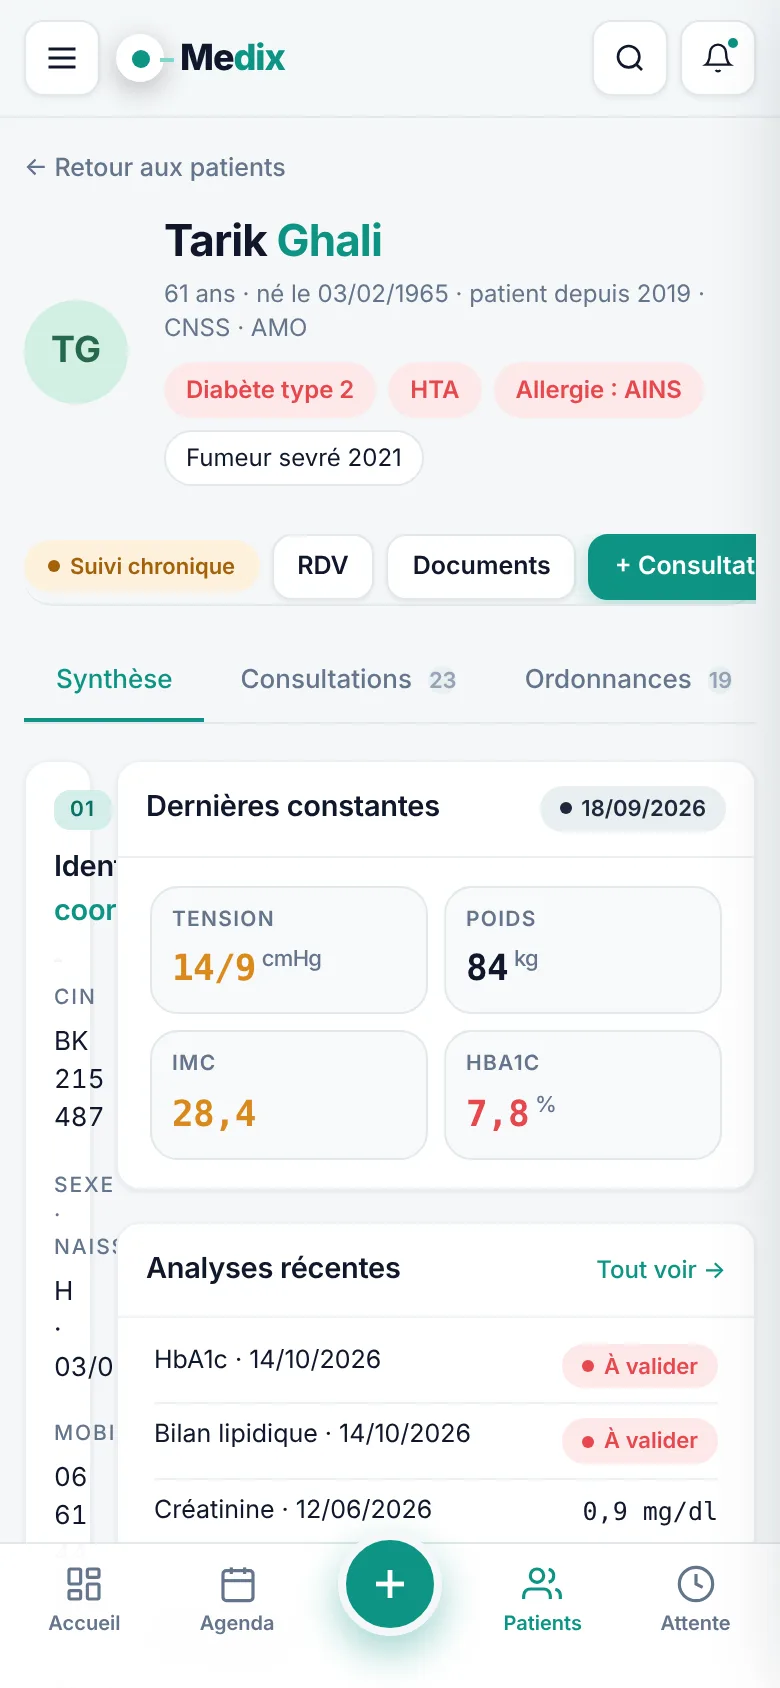Screen dimensions: 780x1688
Task: Click the Dernières constantes heading
Action: click(x=293, y=806)
